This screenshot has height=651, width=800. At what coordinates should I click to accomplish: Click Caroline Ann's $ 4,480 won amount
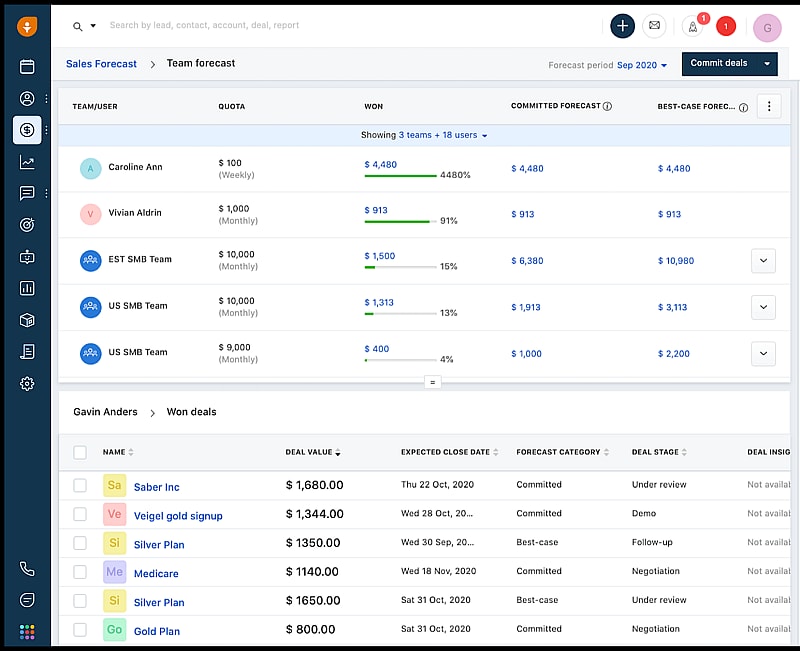381,165
